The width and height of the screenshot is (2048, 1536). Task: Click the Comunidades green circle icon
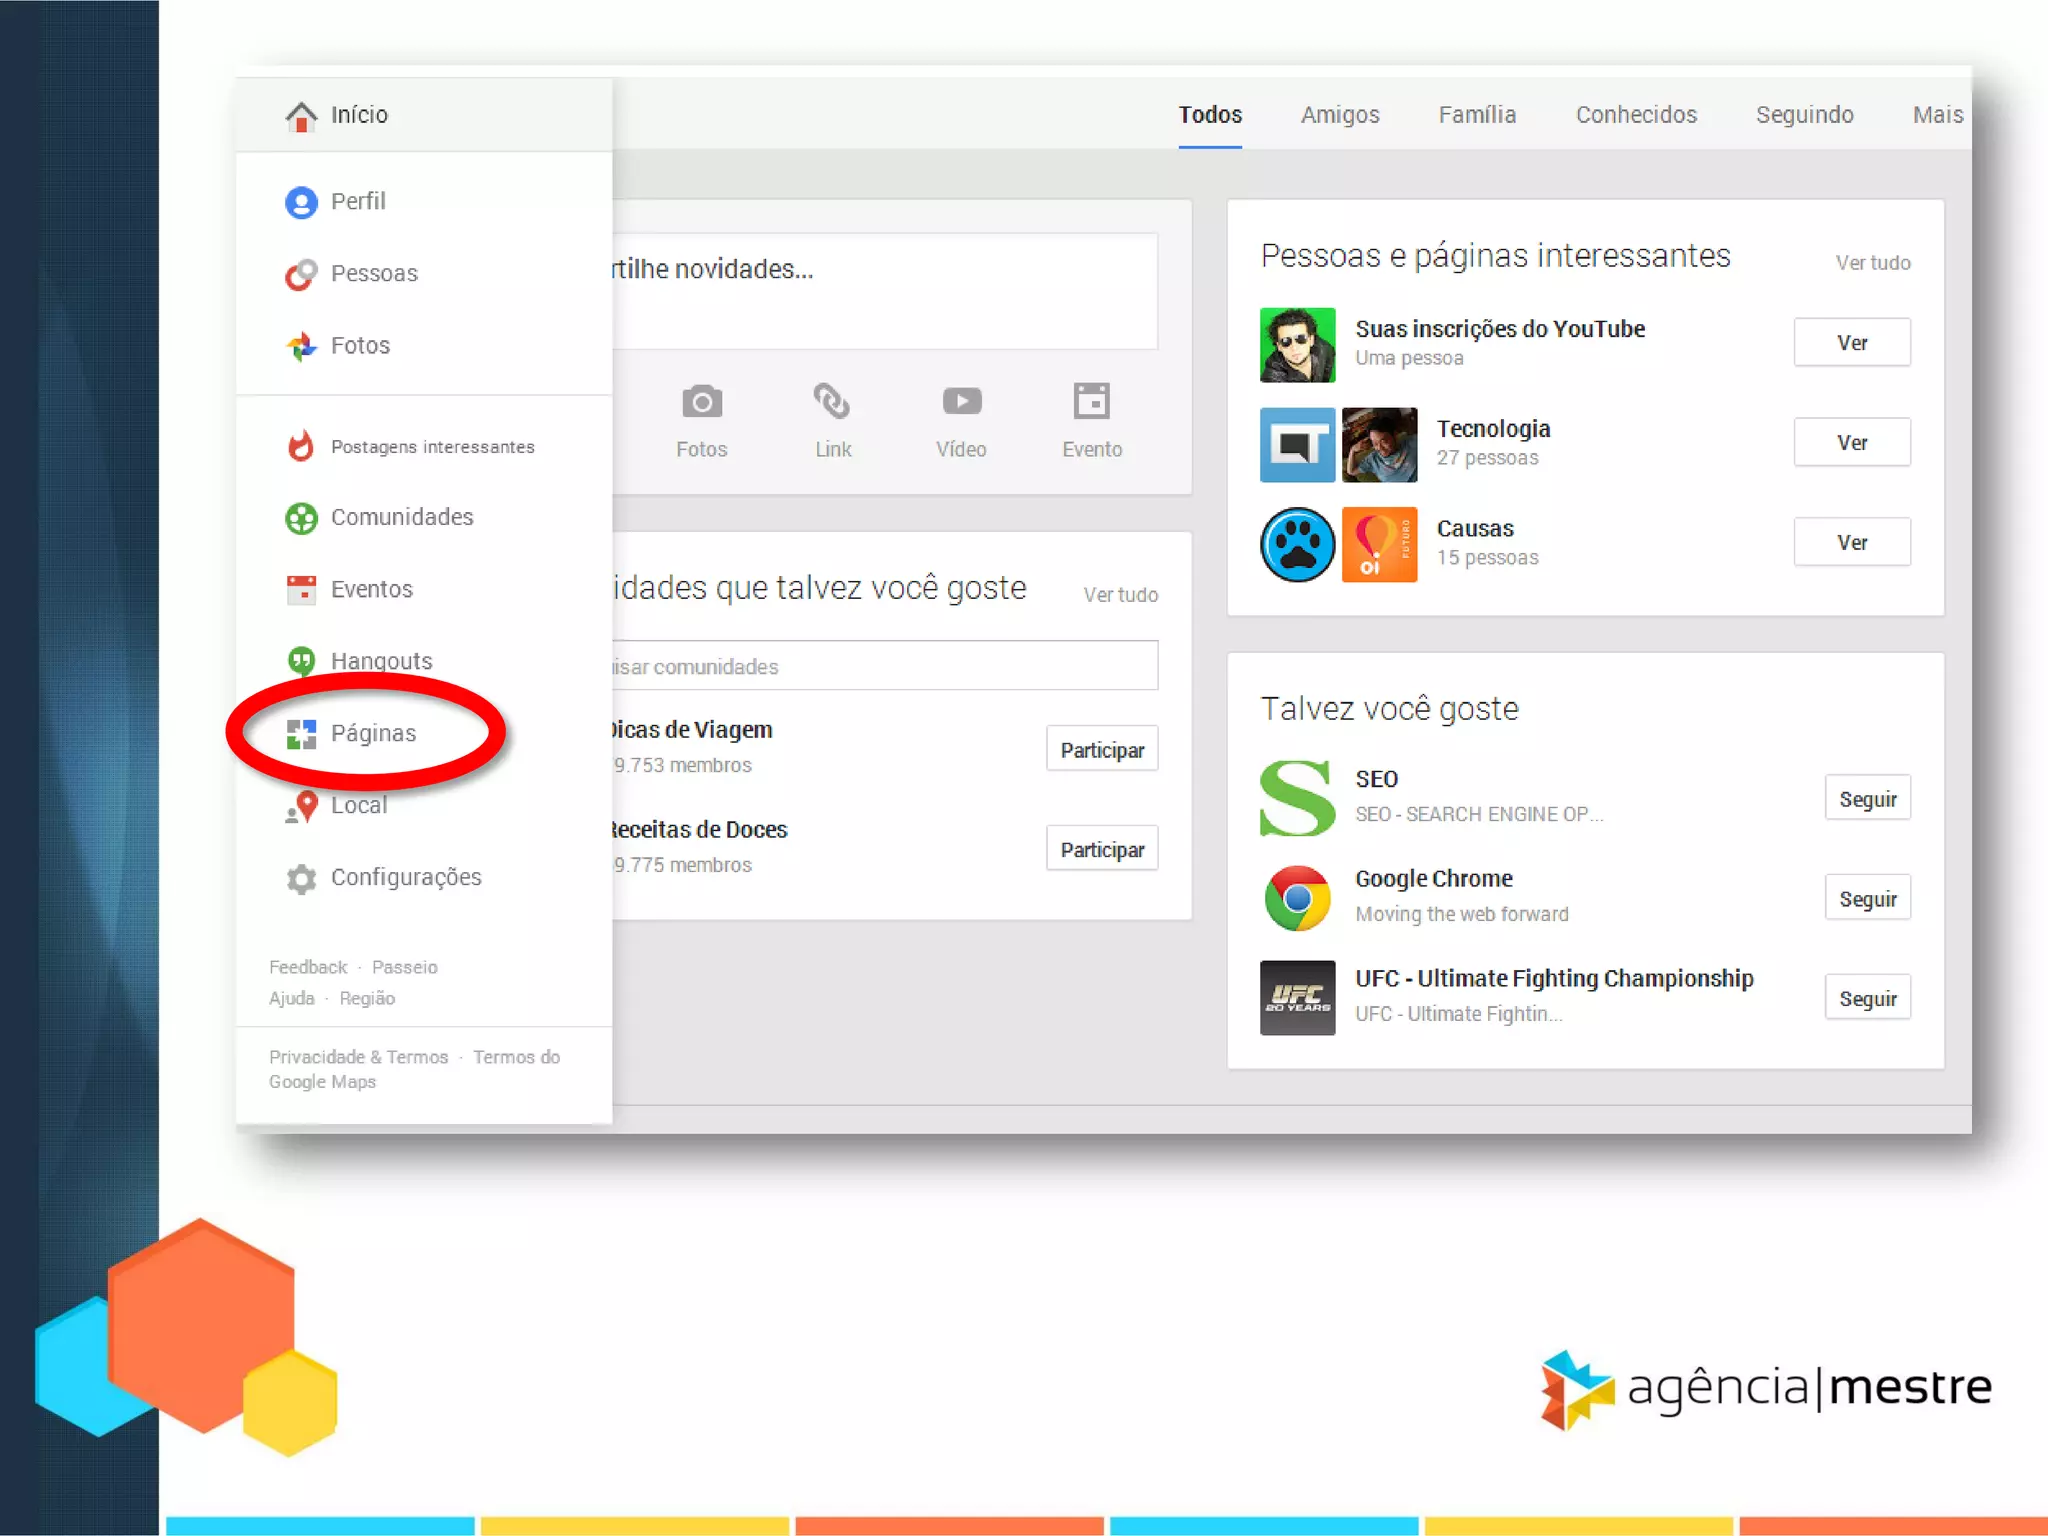coord(301,518)
